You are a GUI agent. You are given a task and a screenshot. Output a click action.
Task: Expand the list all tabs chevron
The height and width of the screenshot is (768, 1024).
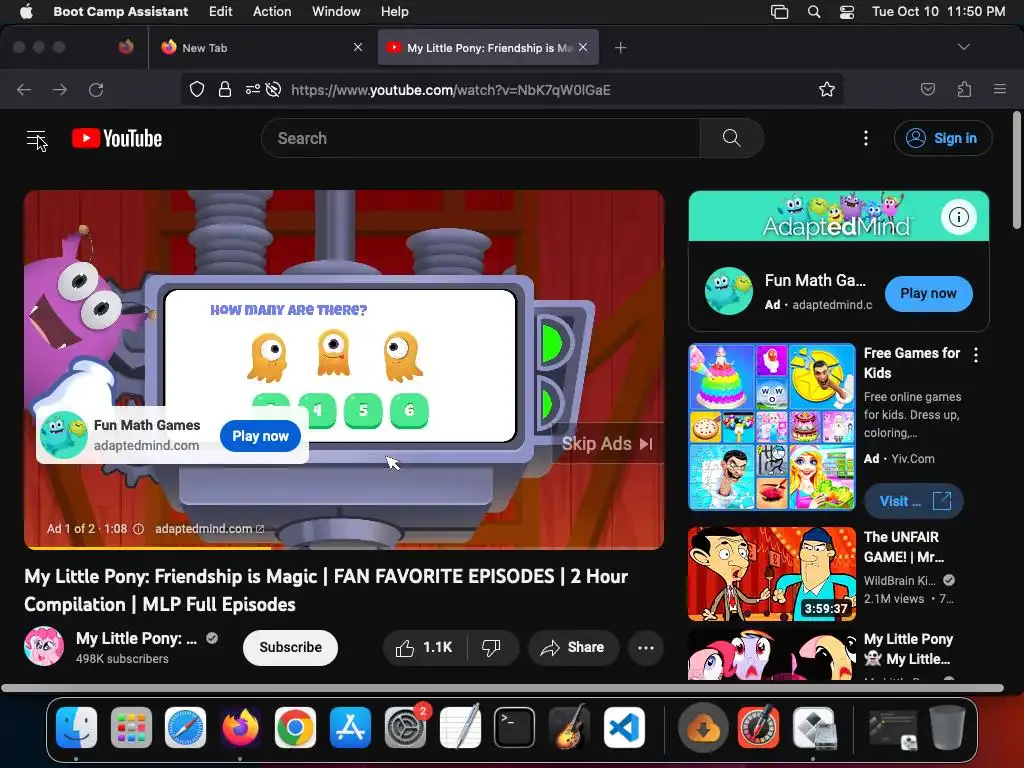[x=964, y=47]
